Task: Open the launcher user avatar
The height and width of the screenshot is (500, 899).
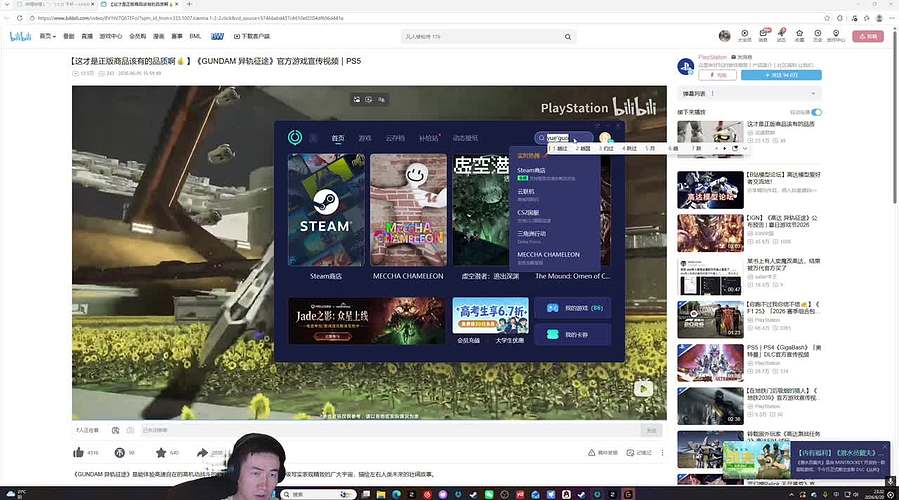Action: (x=605, y=138)
